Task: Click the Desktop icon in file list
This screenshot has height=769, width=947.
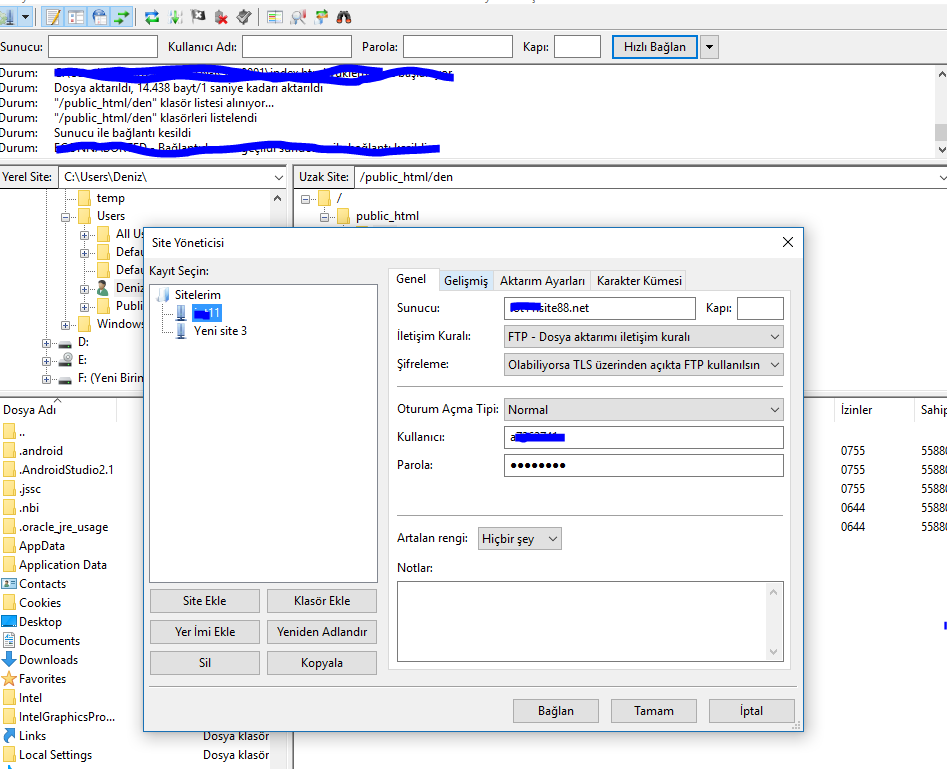Action: 9,622
